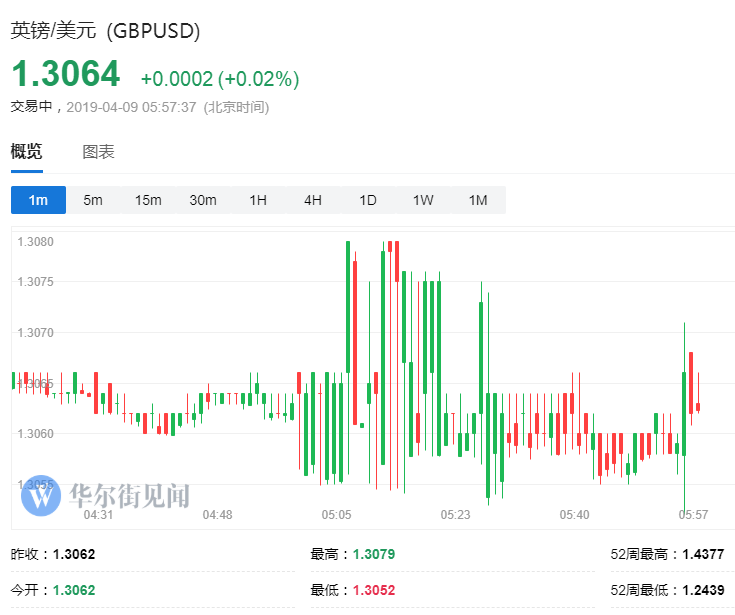Click the 英镑/美元 (GBPUSD) title

[105, 31]
